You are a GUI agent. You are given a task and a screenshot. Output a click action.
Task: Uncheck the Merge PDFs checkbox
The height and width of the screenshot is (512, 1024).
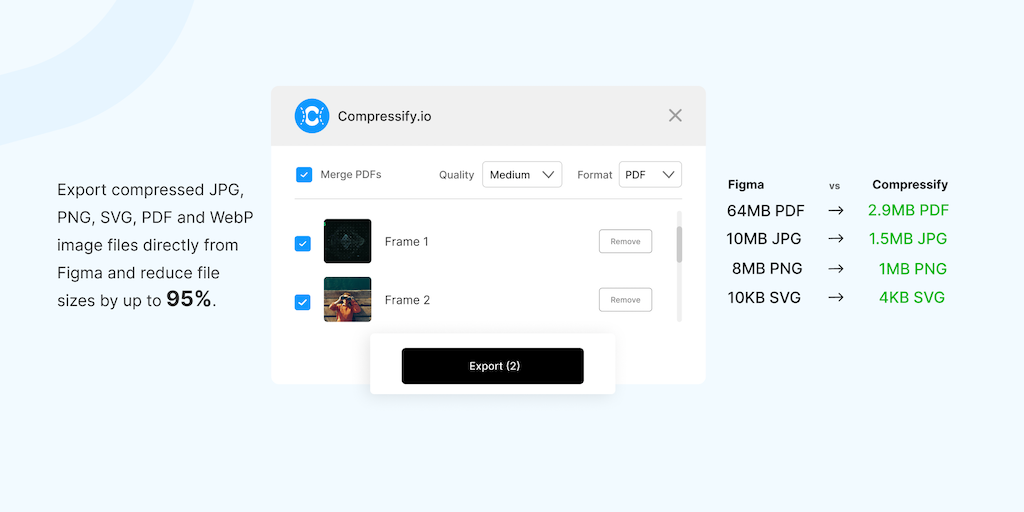coord(304,174)
